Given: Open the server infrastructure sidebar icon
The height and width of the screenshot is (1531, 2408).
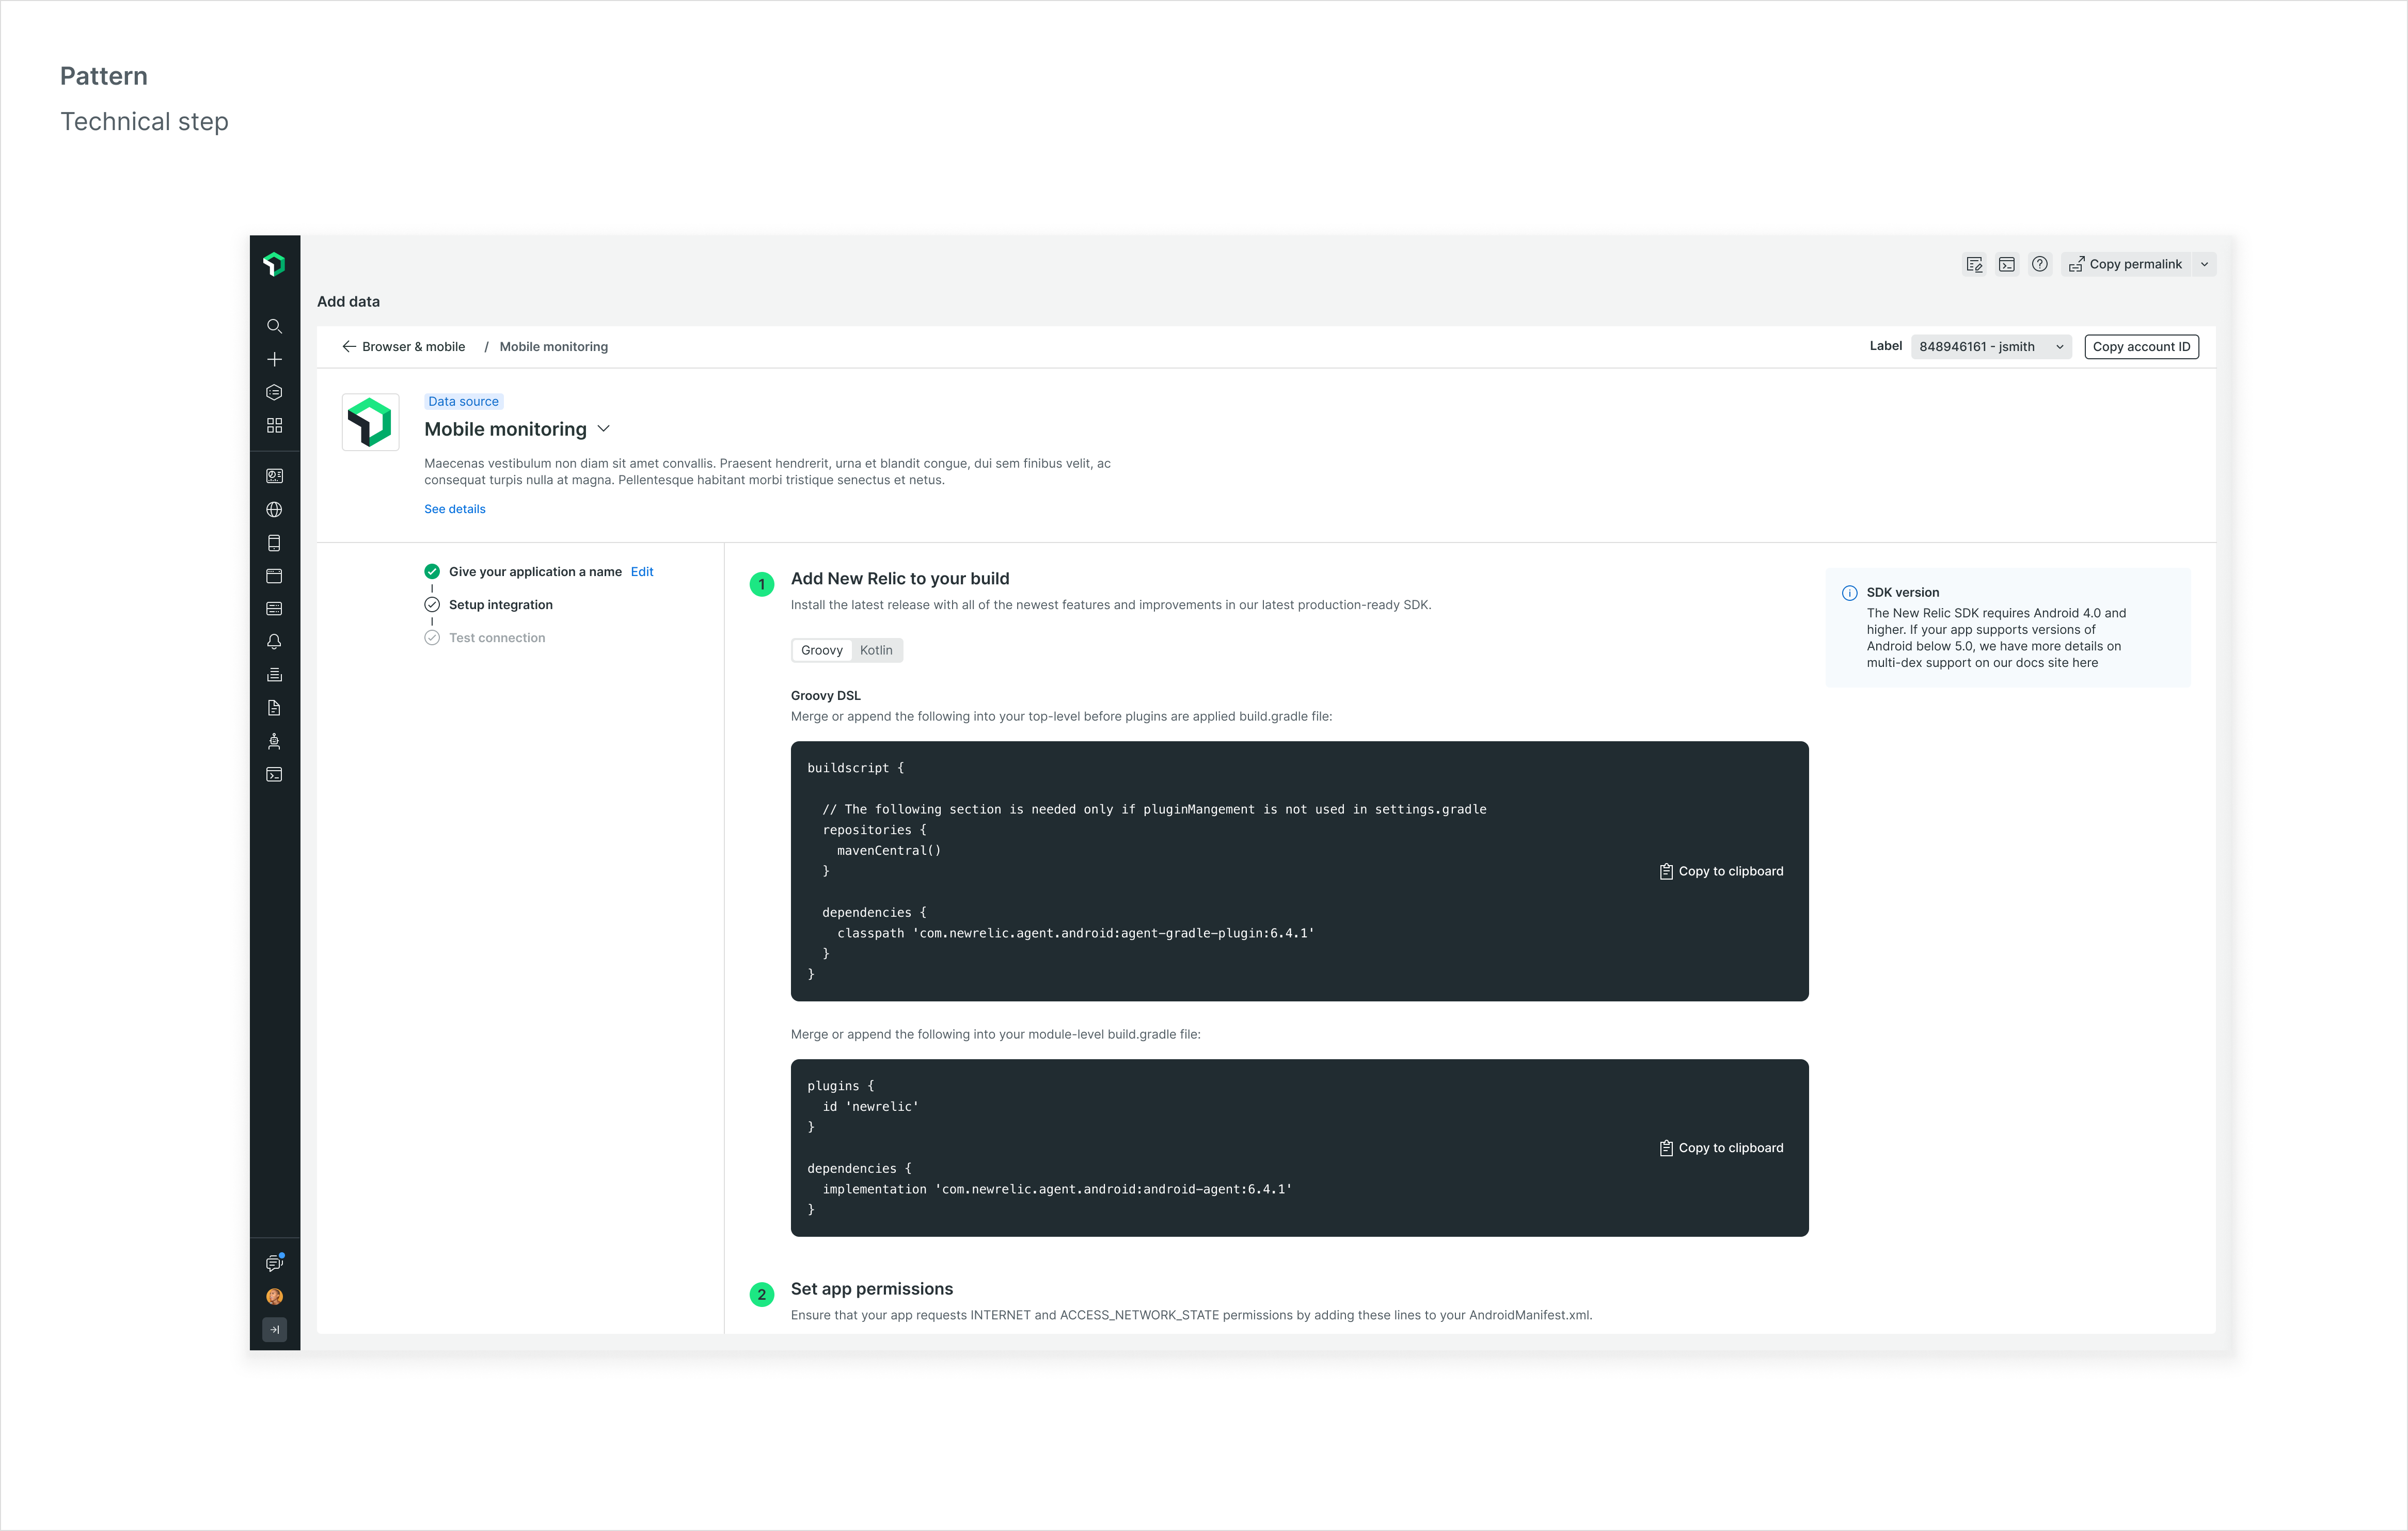Looking at the screenshot, I should pos(274,609).
